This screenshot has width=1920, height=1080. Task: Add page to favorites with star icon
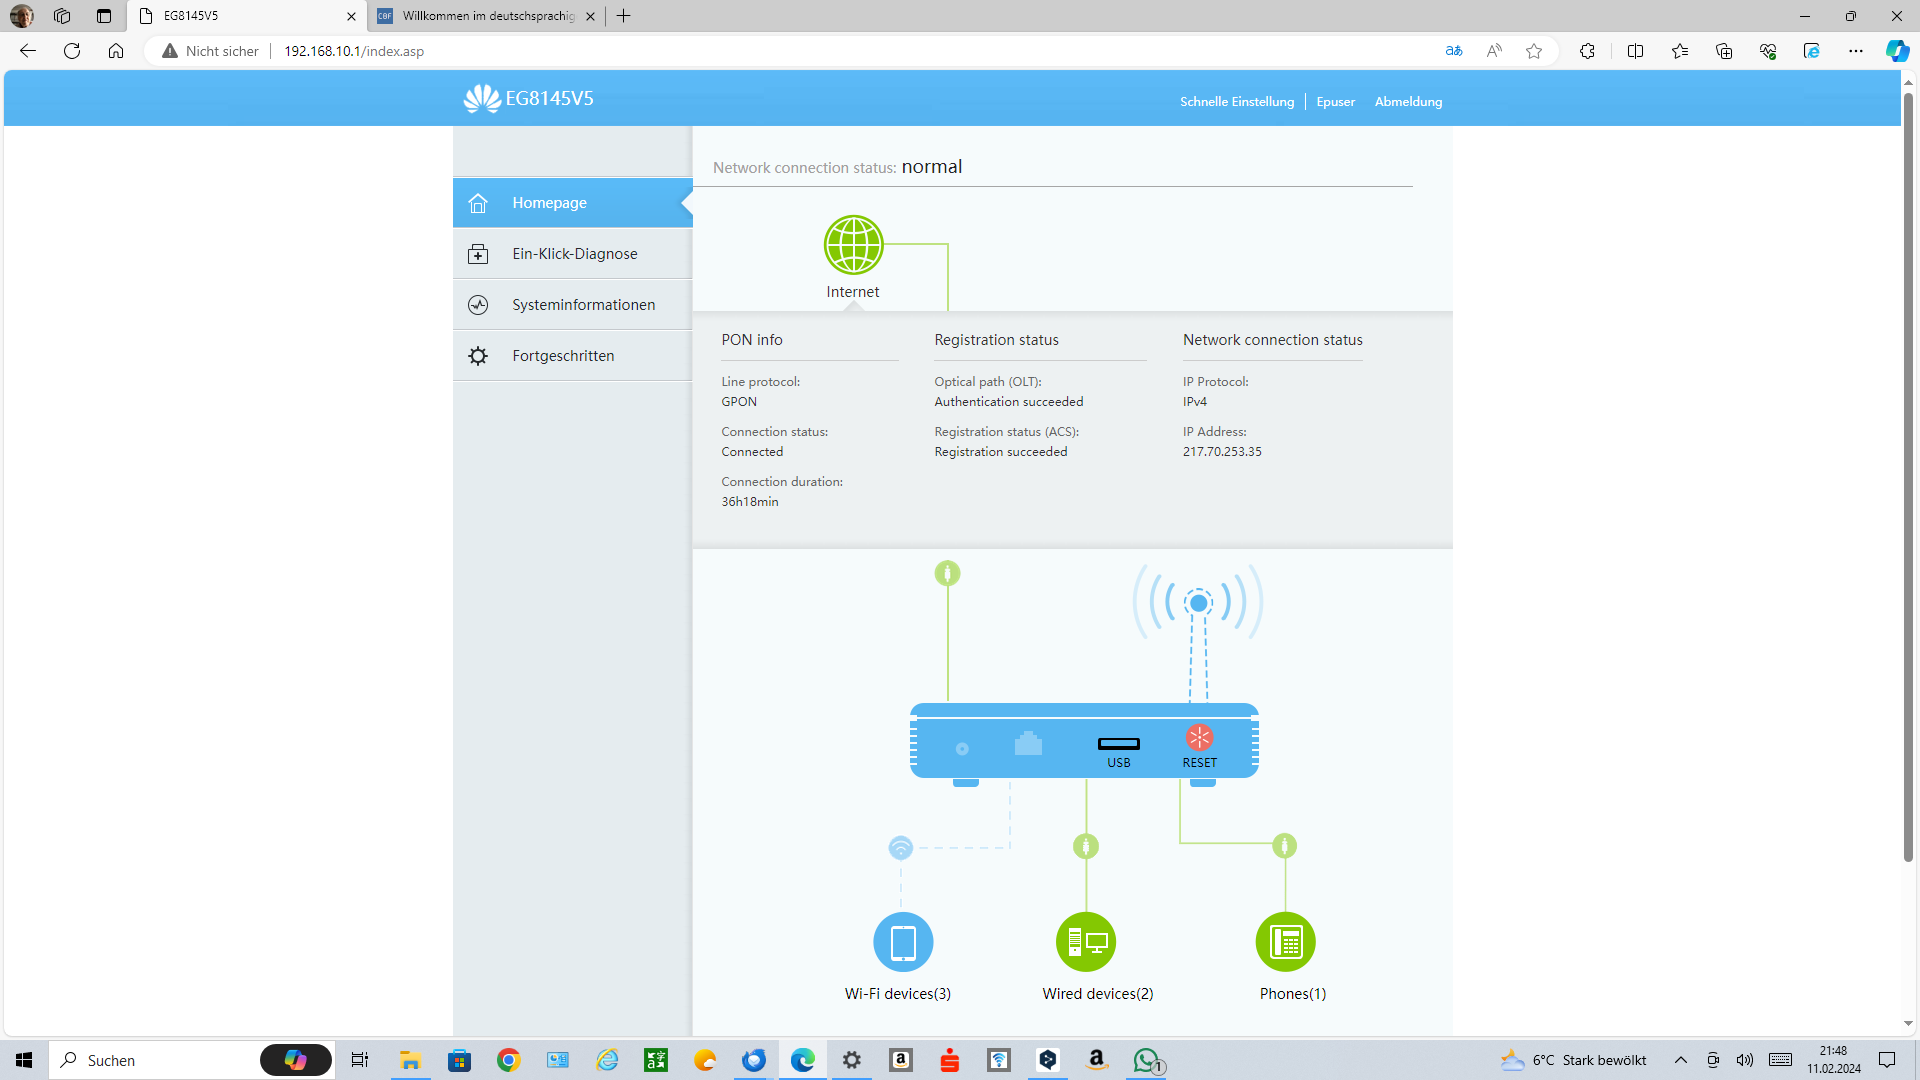(1533, 51)
